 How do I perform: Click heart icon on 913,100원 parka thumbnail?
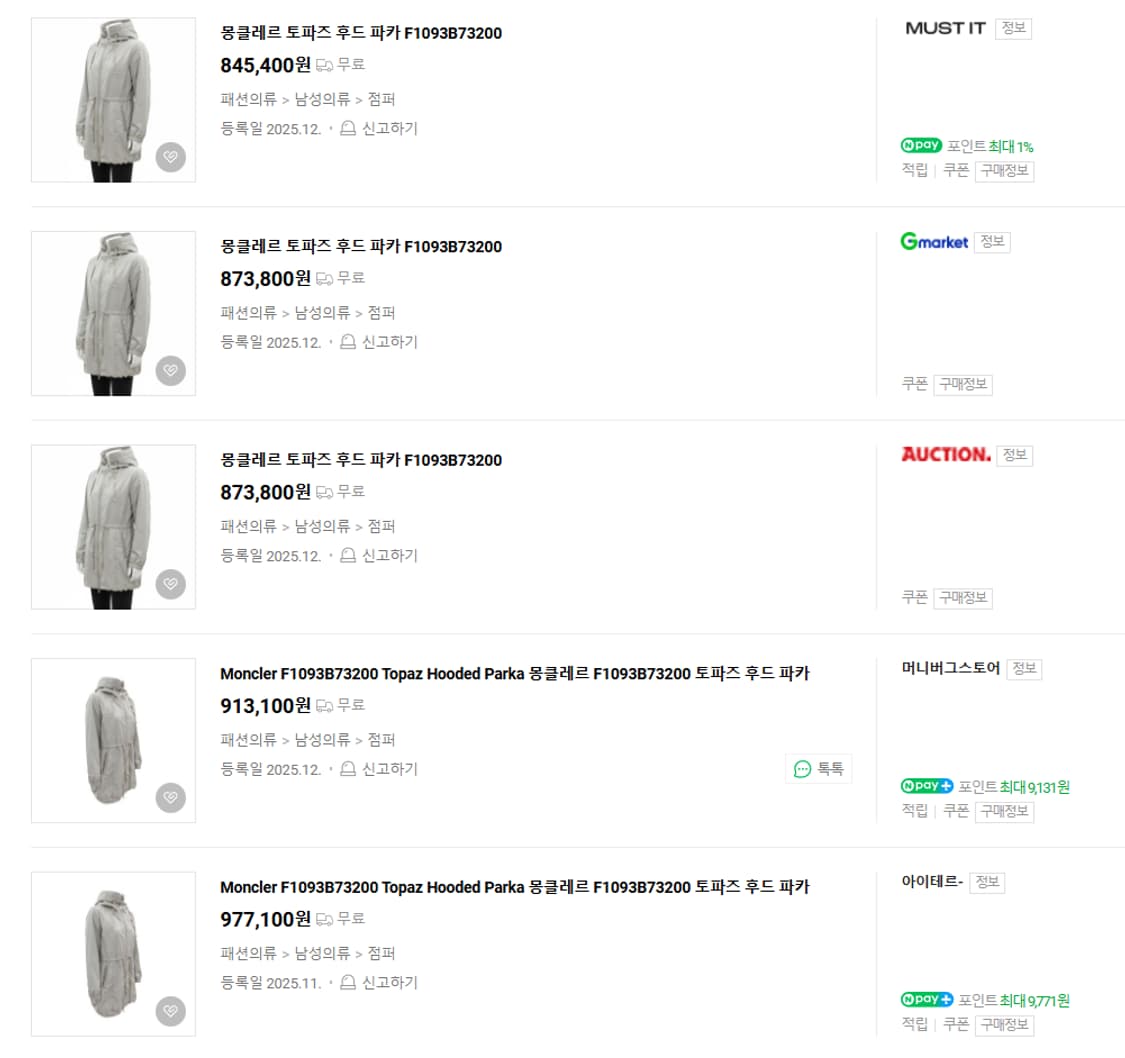point(171,797)
